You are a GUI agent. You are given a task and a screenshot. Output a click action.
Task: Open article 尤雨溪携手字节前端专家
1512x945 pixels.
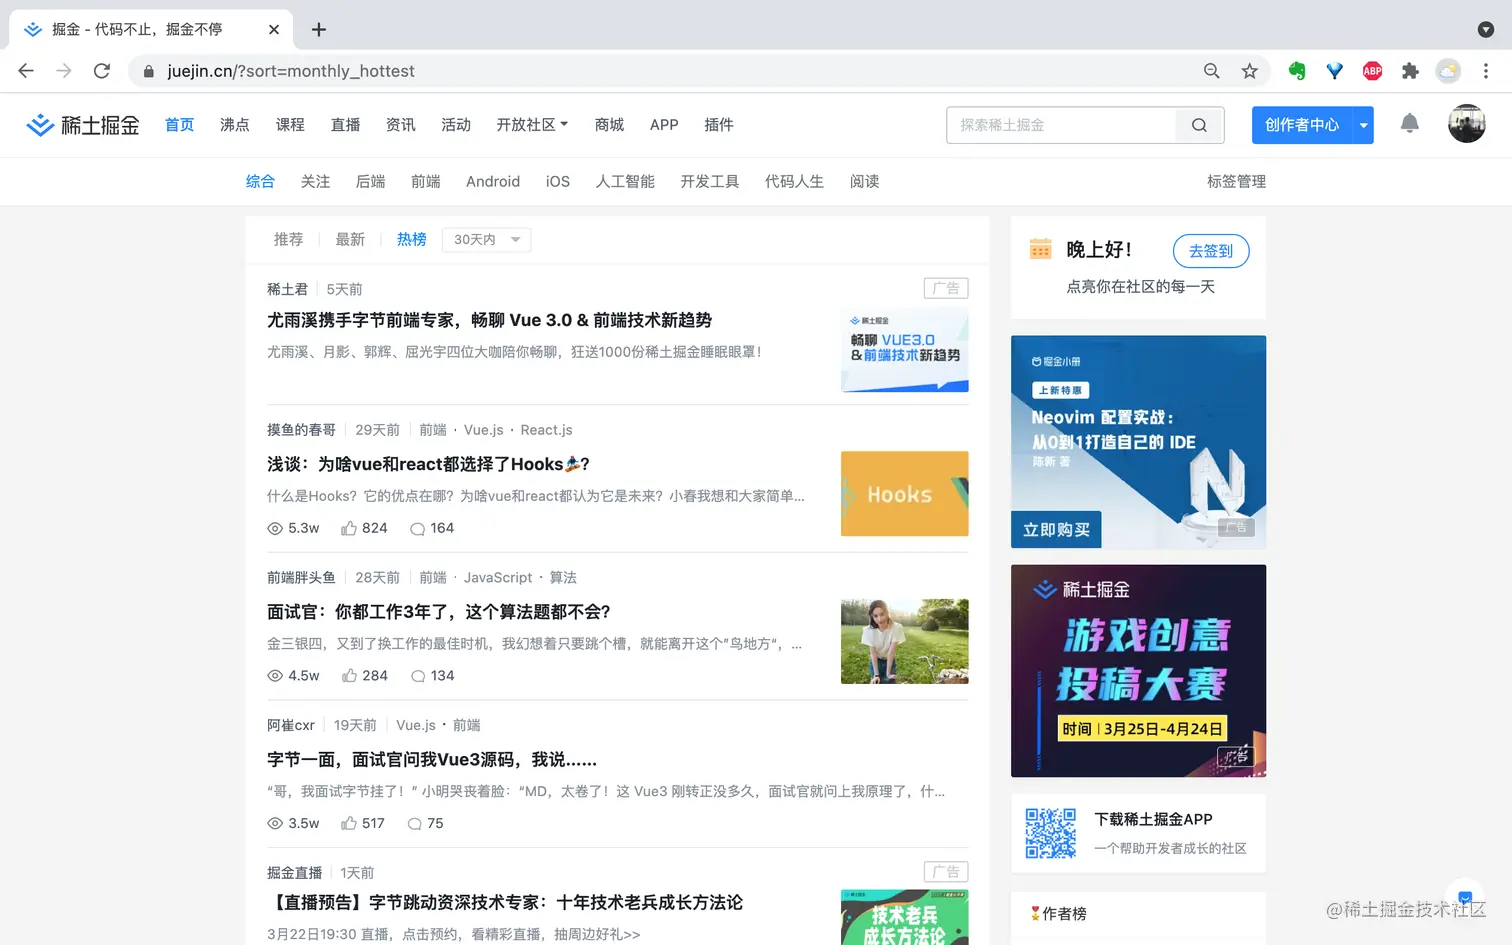489,320
